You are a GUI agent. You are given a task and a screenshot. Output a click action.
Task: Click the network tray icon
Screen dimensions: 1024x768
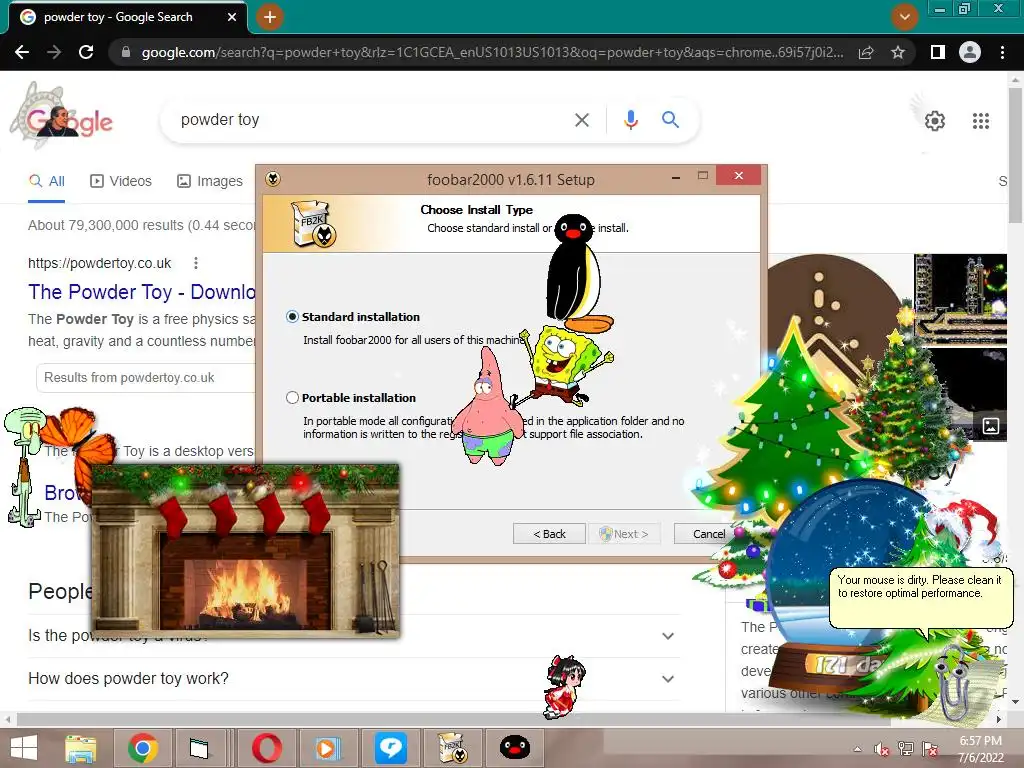[x=905, y=749]
